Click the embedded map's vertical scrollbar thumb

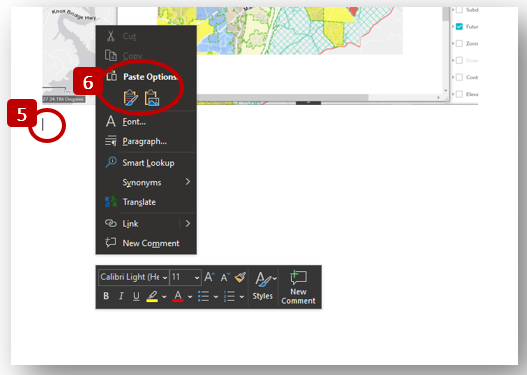pyautogui.click(x=446, y=13)
